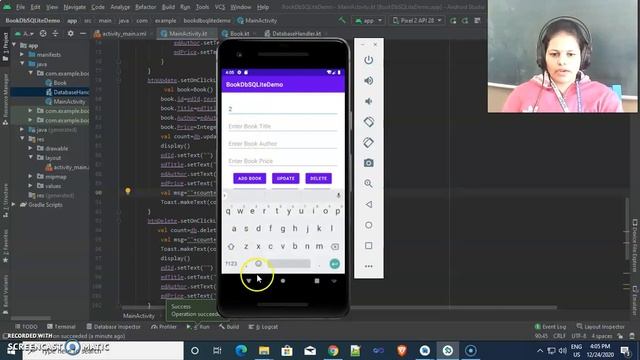Tap keyboard shift arrow key

[x=231, y=247]
